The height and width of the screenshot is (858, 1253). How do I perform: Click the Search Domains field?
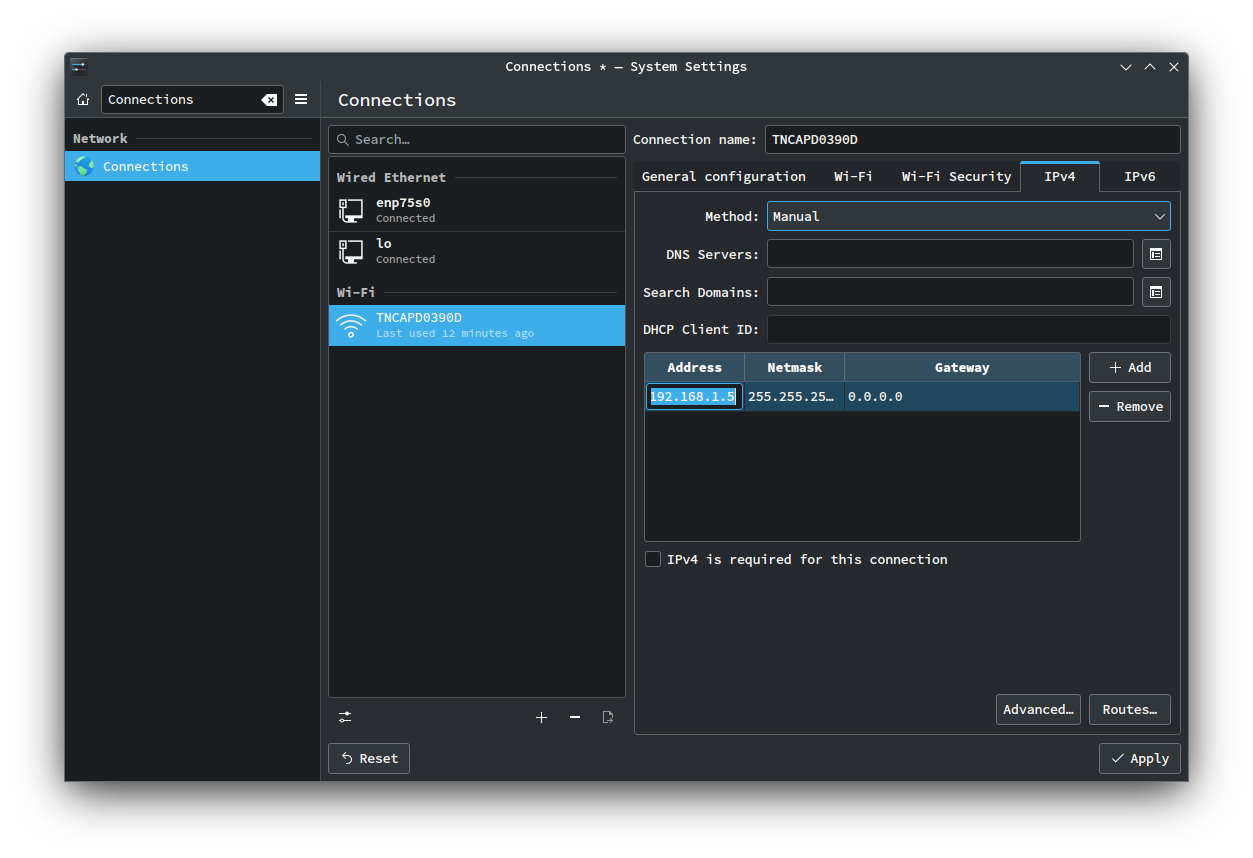tap(950, 292)
